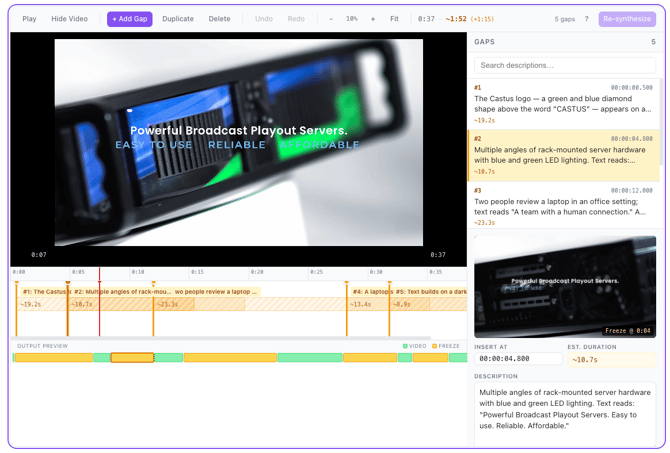This screenshot has height=453, width=670.
Task: Click the zoom in plus icon
Action: click(x=373, y=19)
